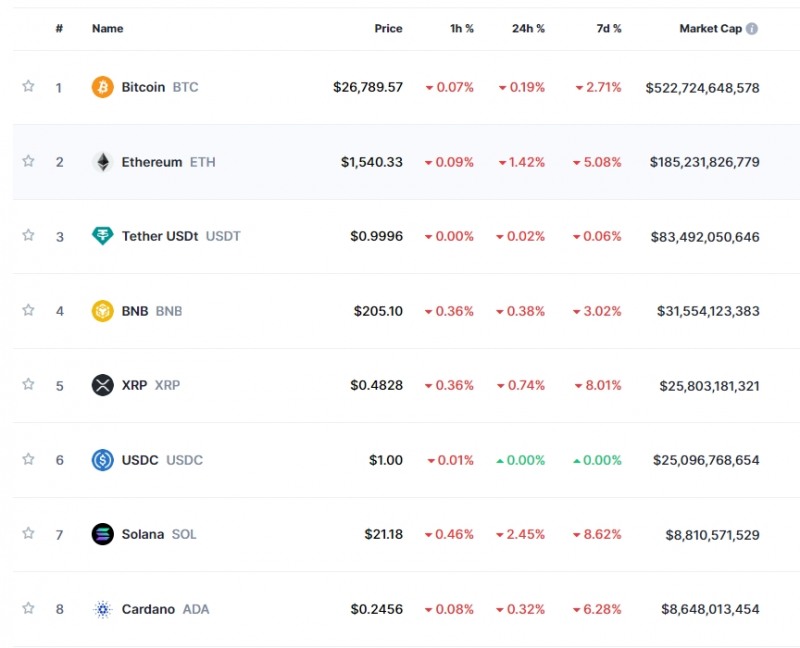Star Bitcoin to add to watchlist
This screenshot has height=648, width=800.
[x=28, y=86]
